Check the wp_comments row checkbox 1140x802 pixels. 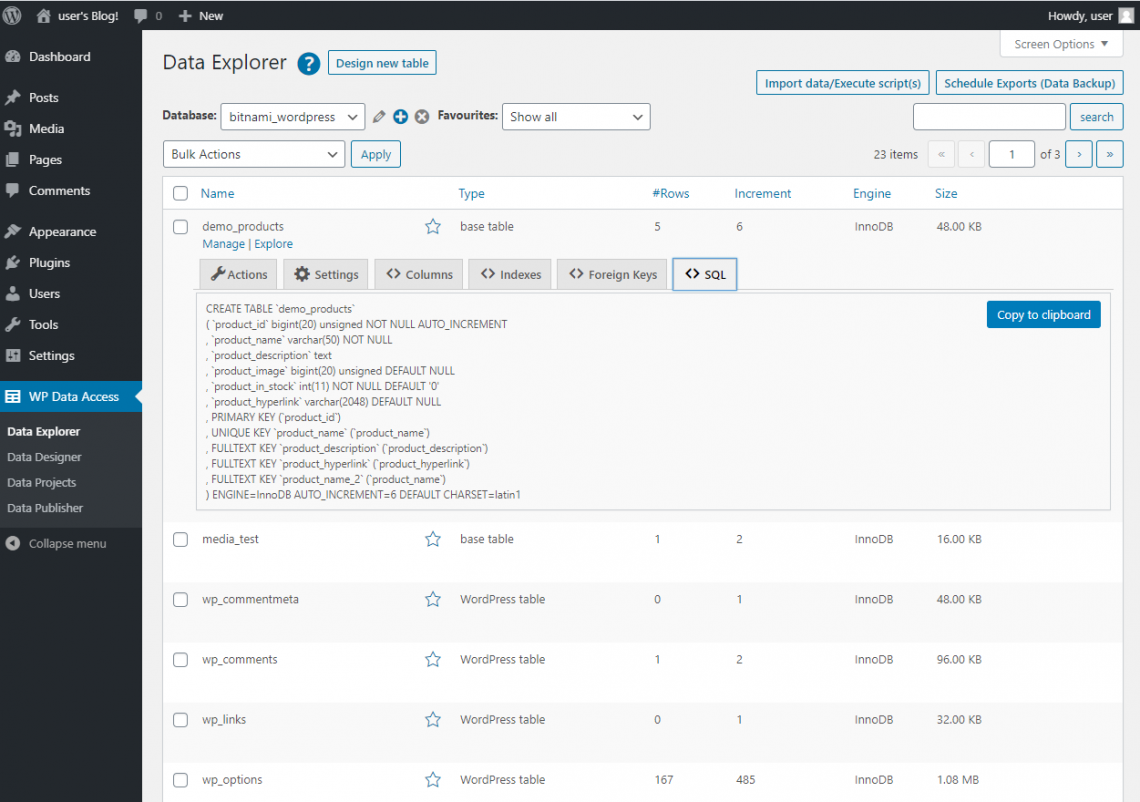(180, 660)
